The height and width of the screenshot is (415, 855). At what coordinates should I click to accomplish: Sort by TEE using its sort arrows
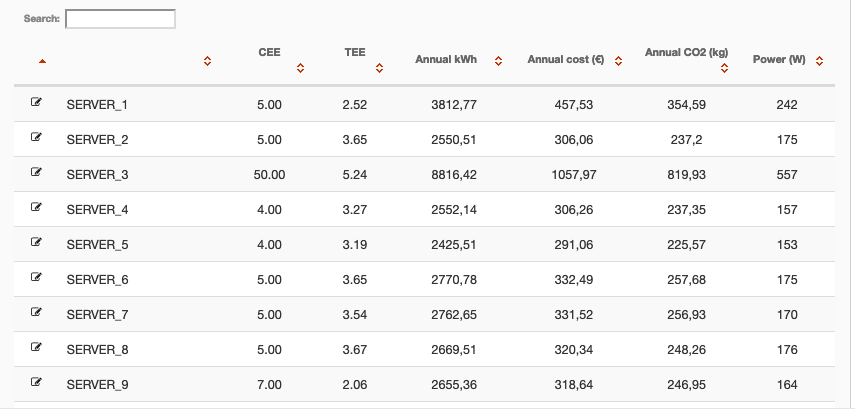click(x=380, y=68)
